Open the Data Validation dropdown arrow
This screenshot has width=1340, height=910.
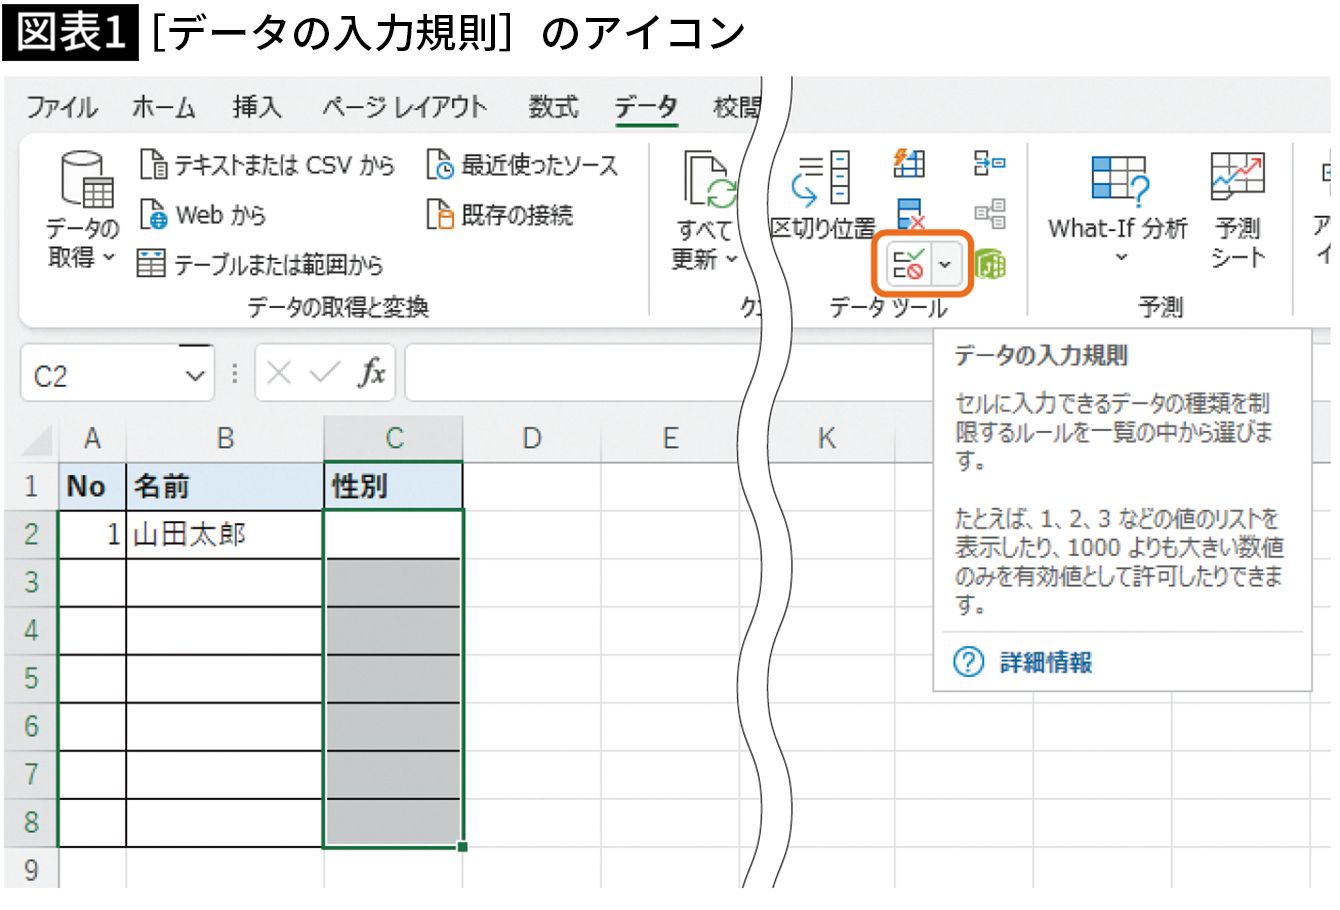click(x=945, y=265)
